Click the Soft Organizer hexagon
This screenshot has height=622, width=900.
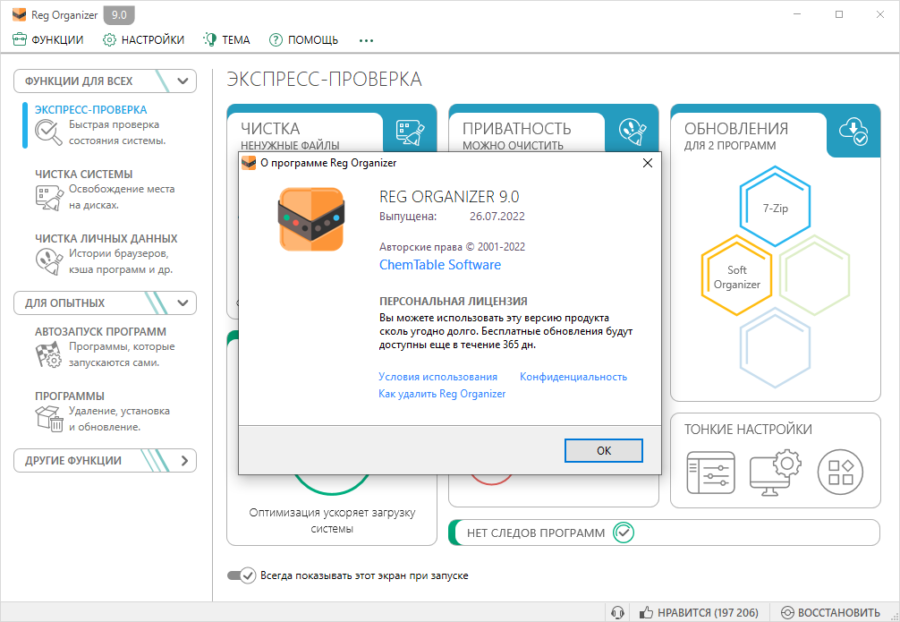(736, 275)
